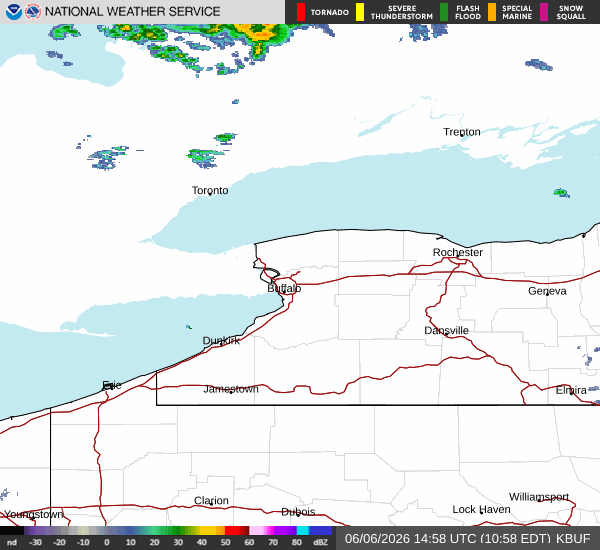Click the -30 mark on dBZ scale
The image size is (600, 550).
(35, 542)
